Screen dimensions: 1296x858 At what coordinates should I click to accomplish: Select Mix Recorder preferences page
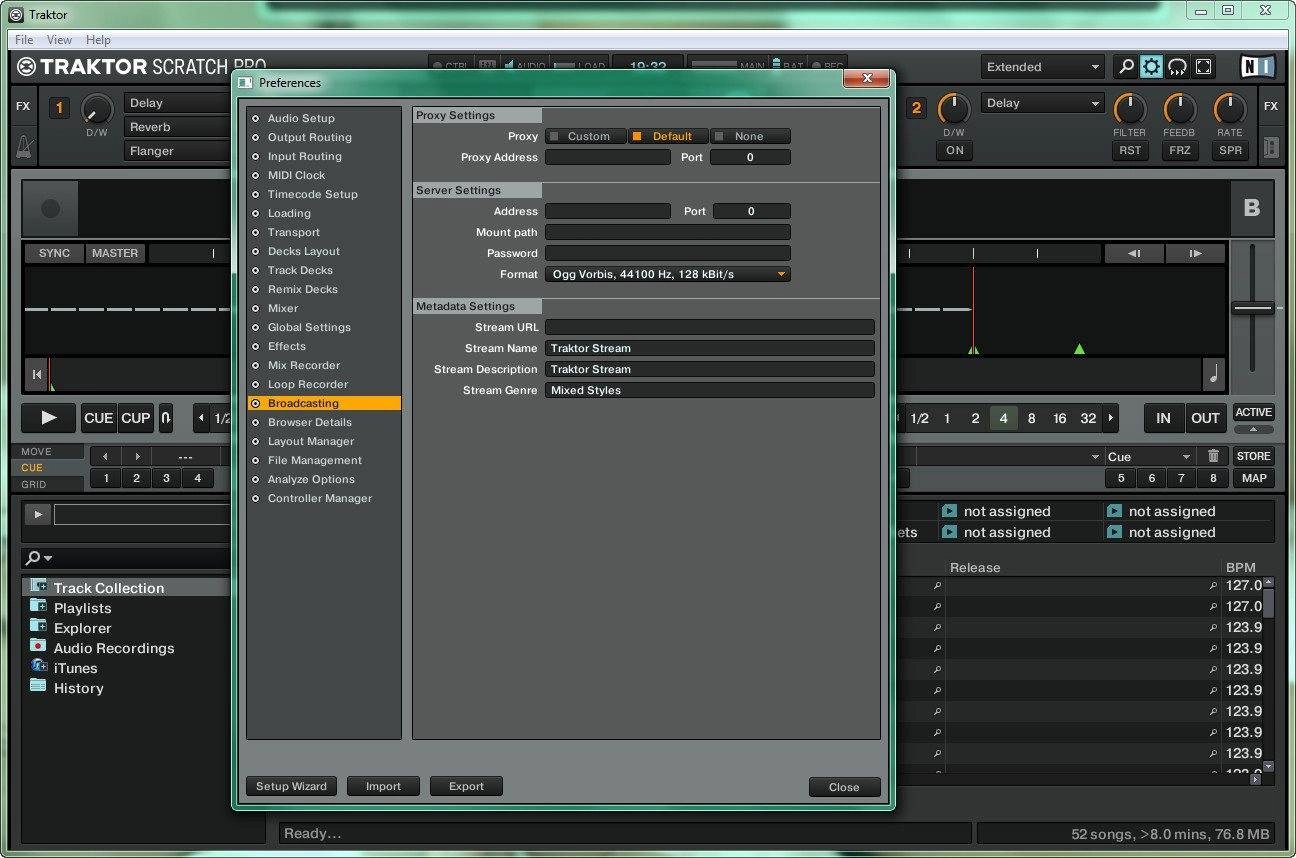click(x=324, y=365)
